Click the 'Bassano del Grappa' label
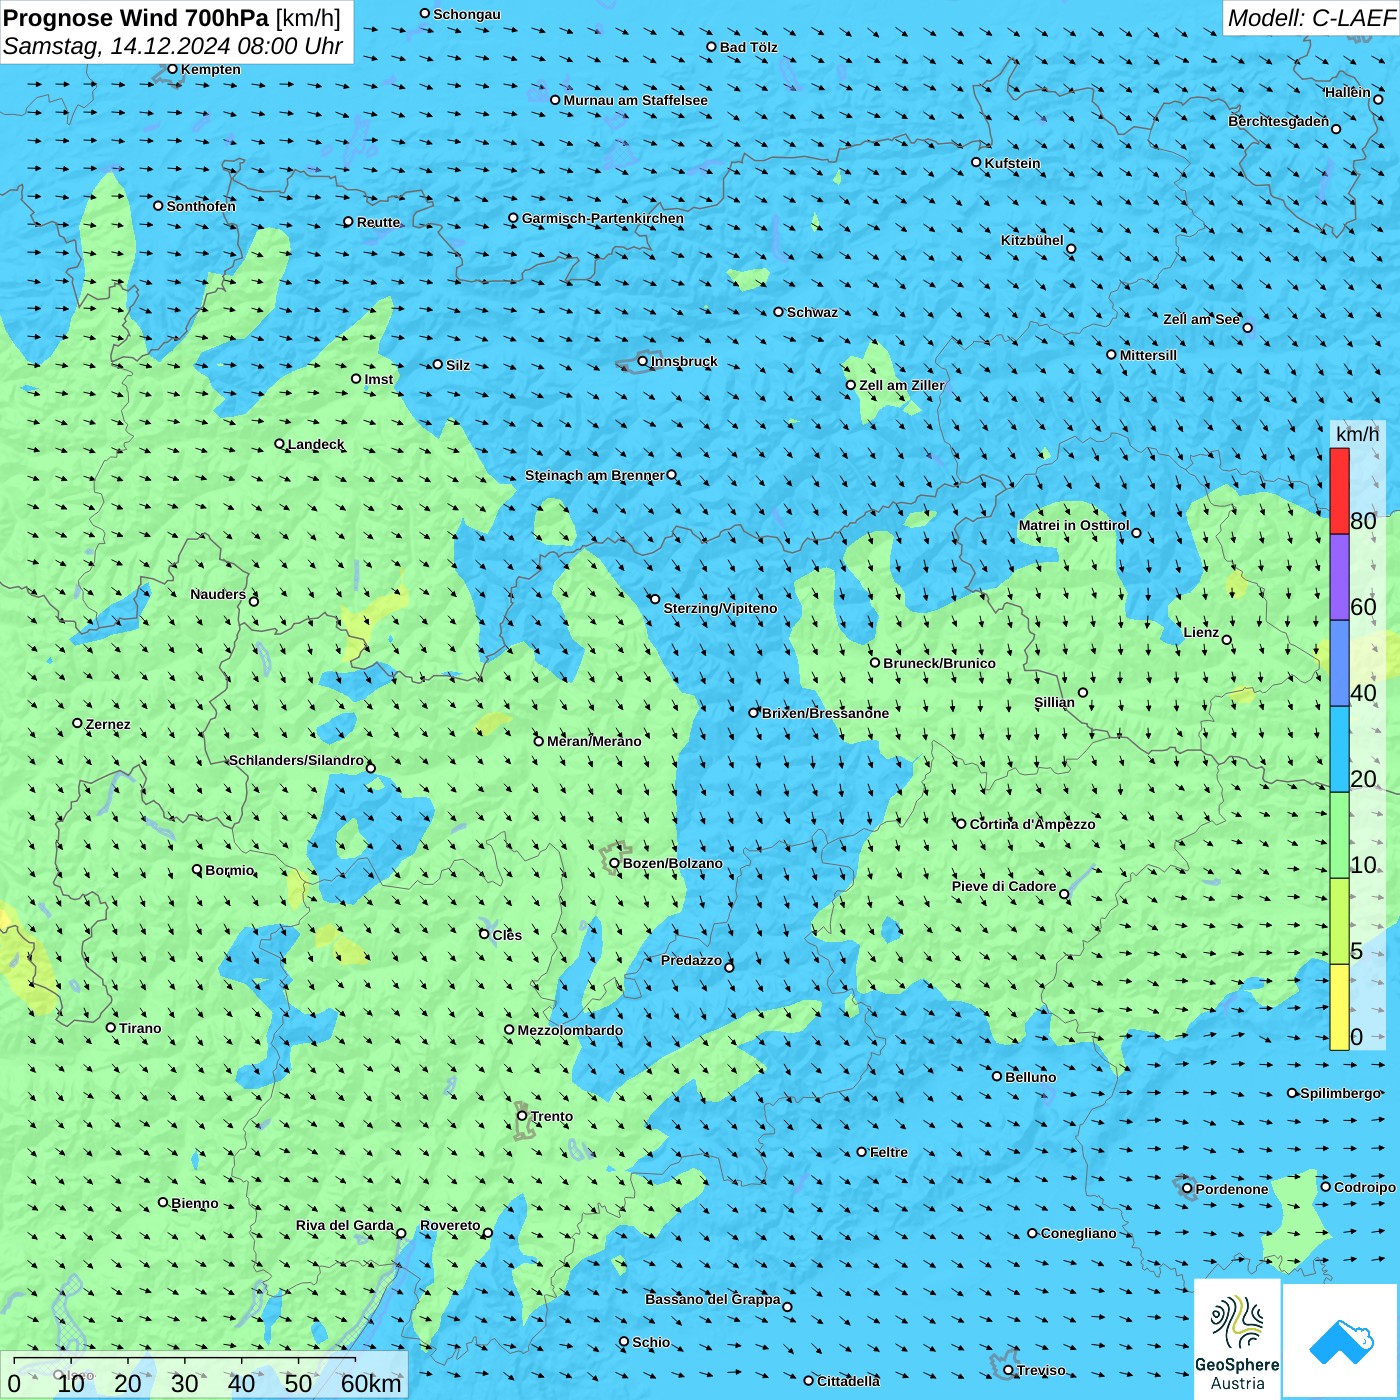This screenshot has height=1400, width=1400. pyautogui.click(x=713, y=1299)
